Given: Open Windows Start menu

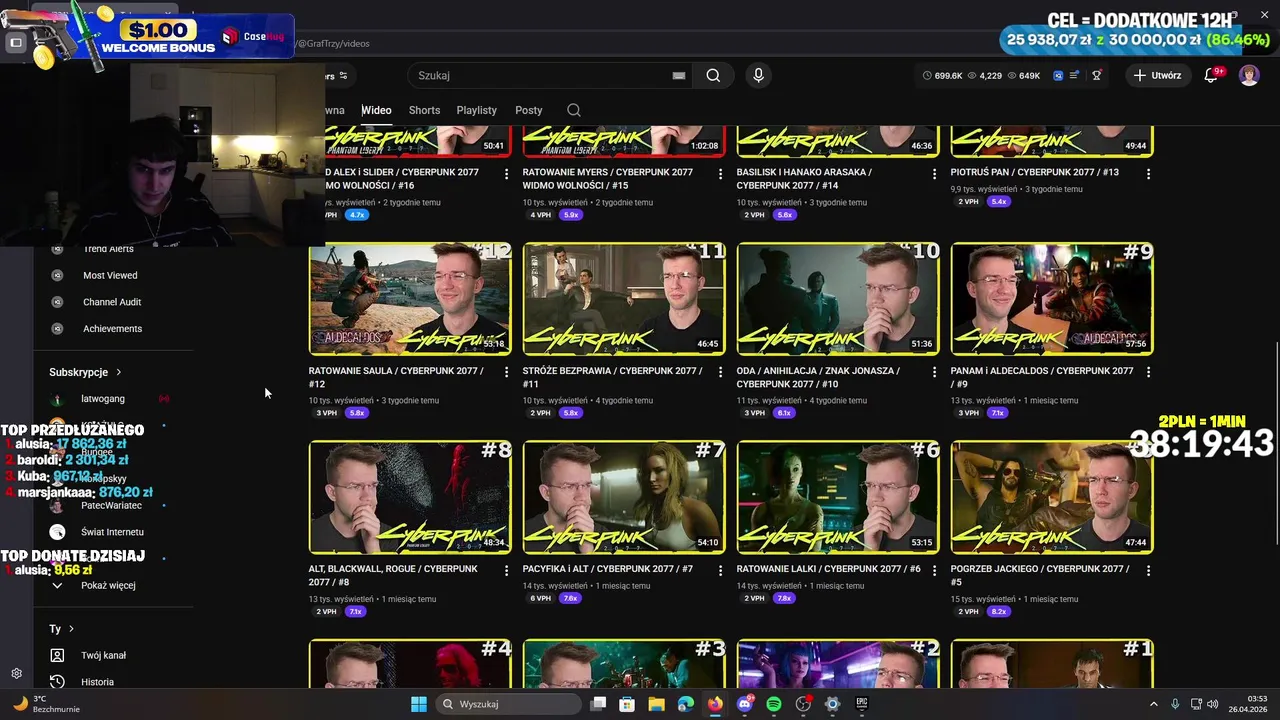Looking at the screenshot, I should click(x=419, y=704).
